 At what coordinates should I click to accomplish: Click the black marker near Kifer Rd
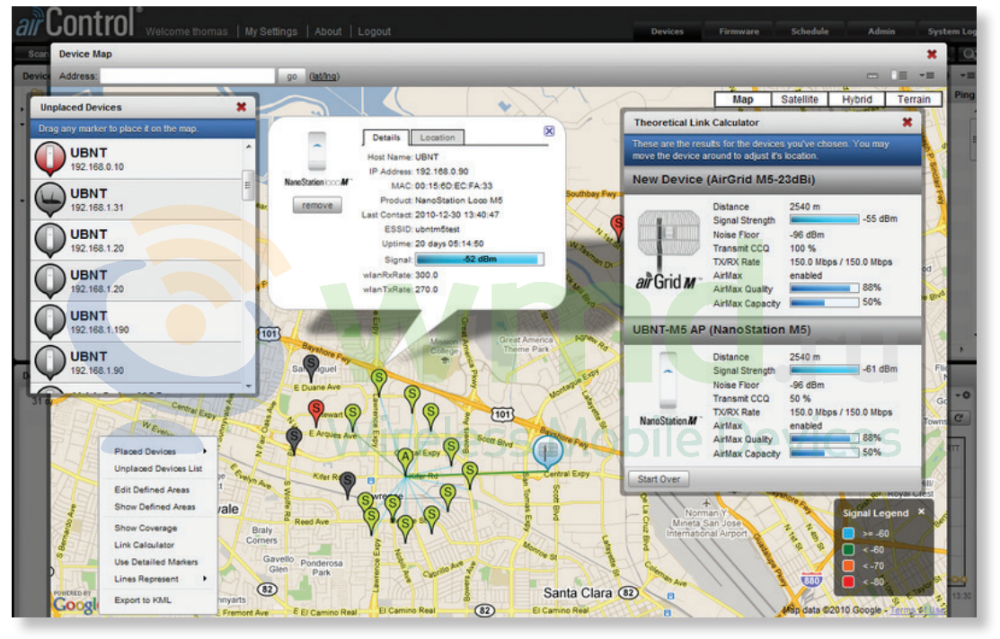[347, 485]
